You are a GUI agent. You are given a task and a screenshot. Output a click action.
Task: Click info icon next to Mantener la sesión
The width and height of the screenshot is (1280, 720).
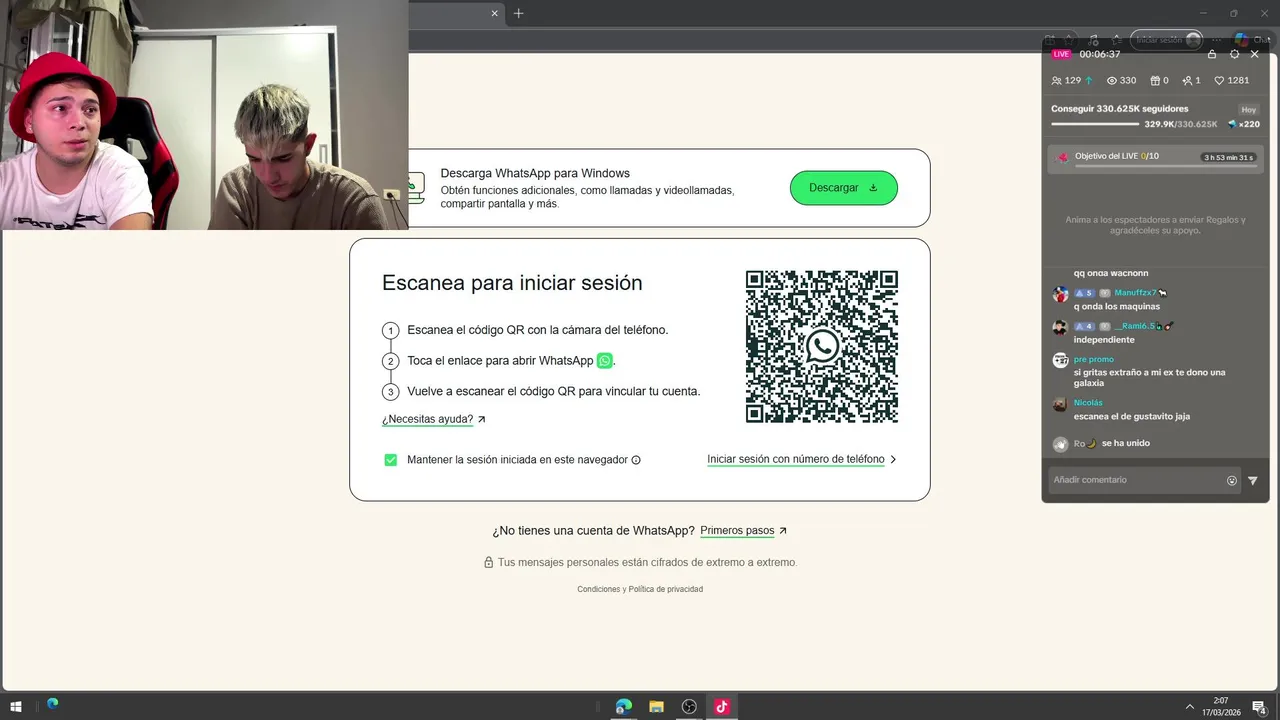pos(636,460)
